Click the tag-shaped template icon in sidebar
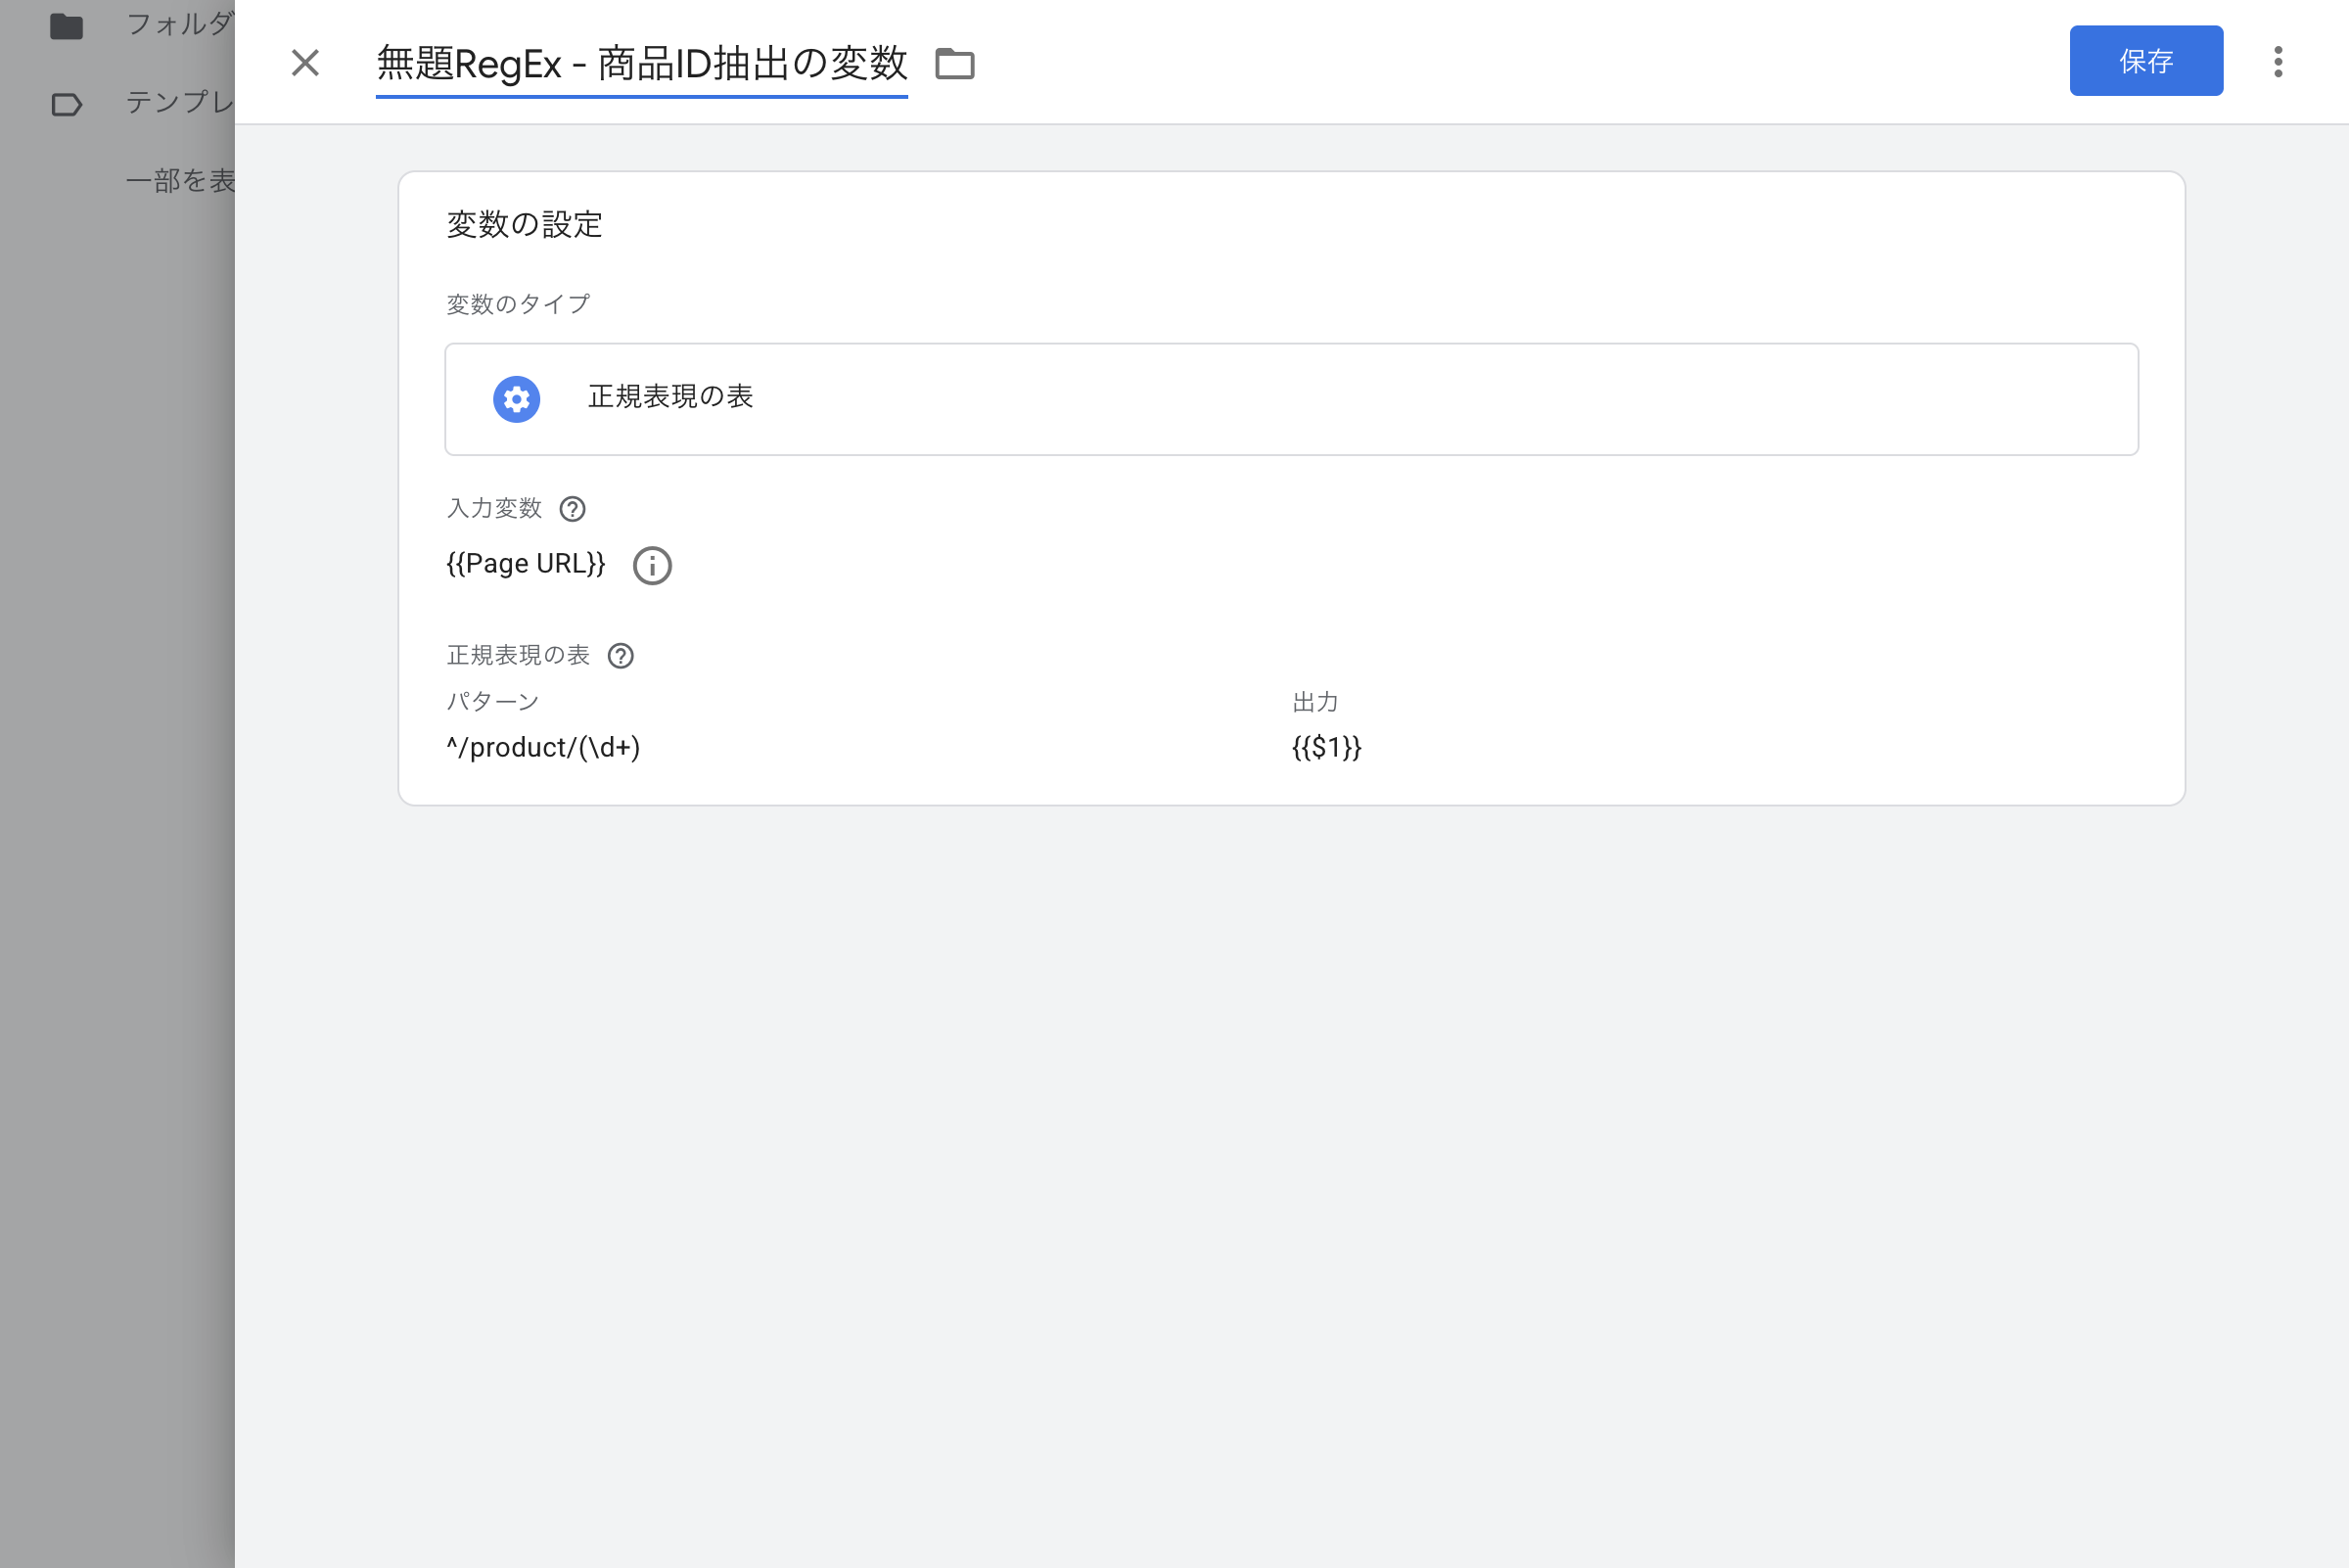The height and width of the screenshot is (1568, 2349). (x=67, y=104)
